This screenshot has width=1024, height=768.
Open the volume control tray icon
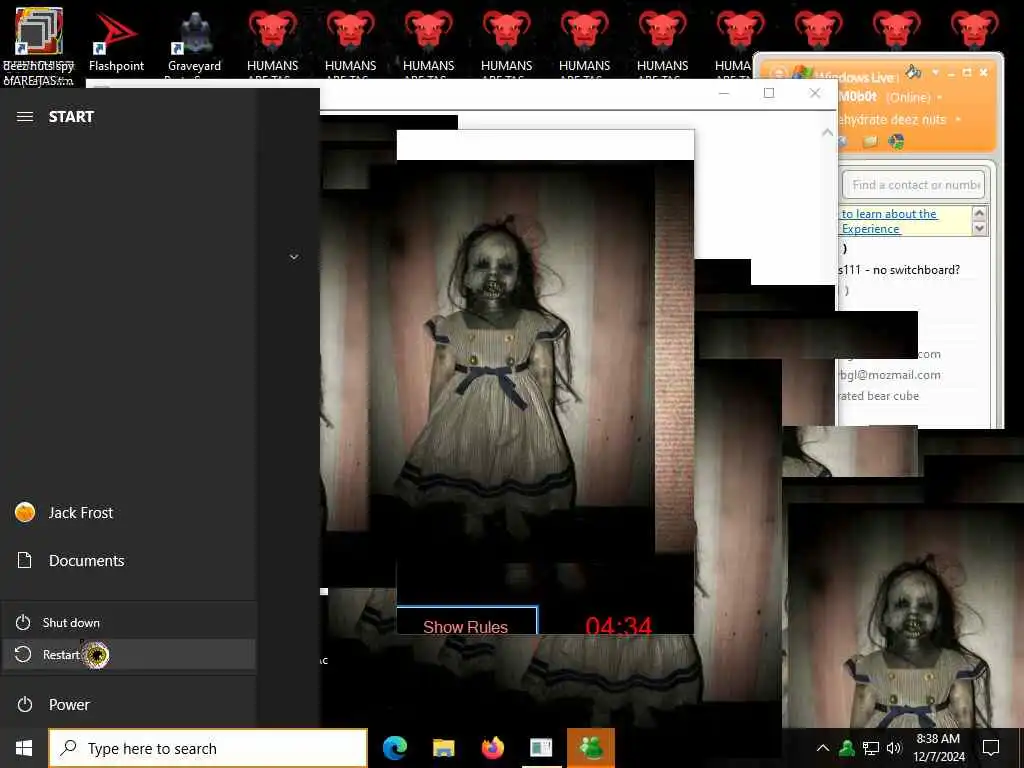pos(894,748)
